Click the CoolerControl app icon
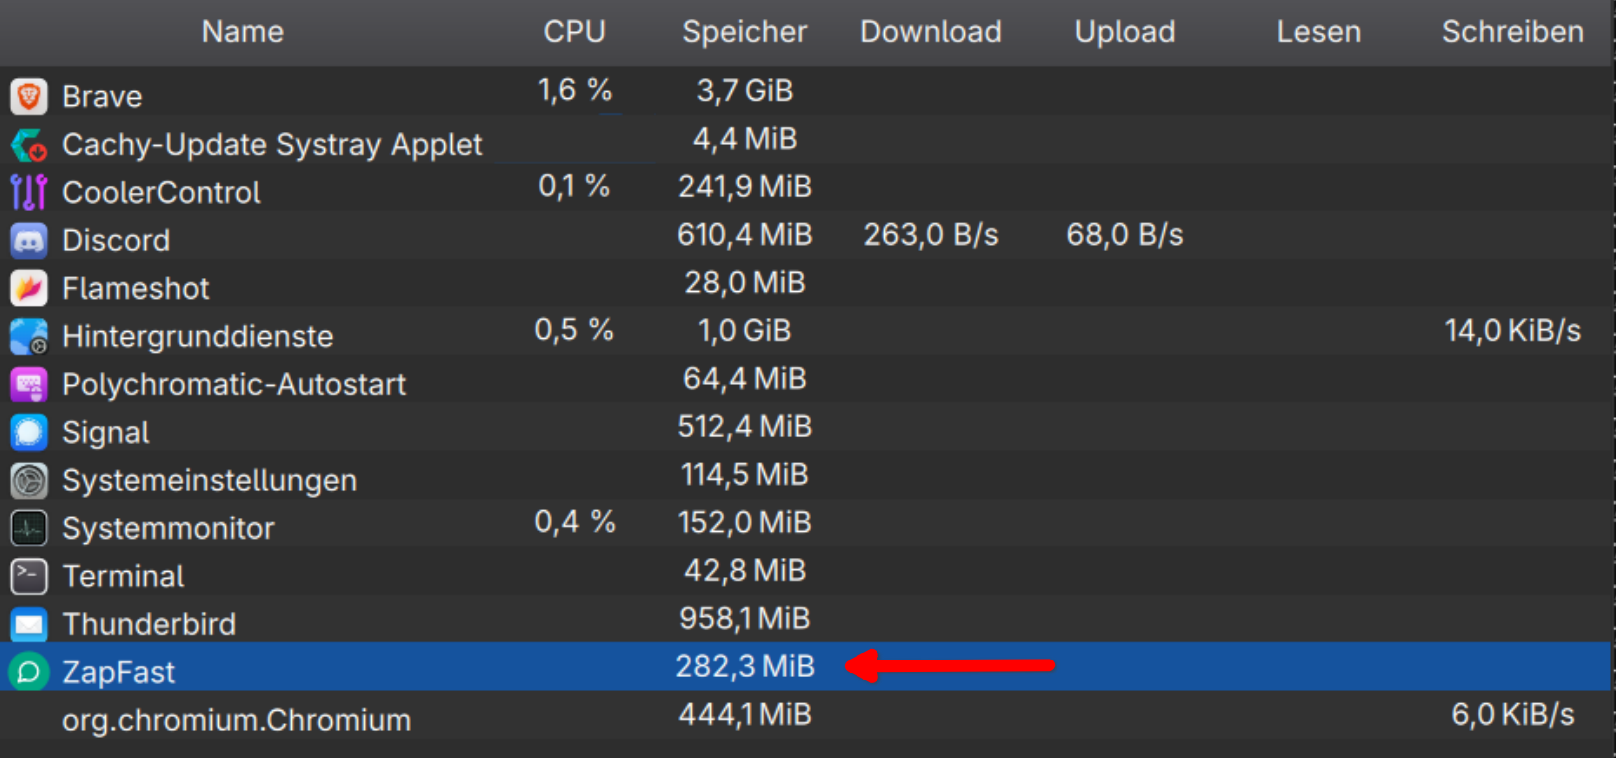The image size is (1616, 758). click(29, 192)
